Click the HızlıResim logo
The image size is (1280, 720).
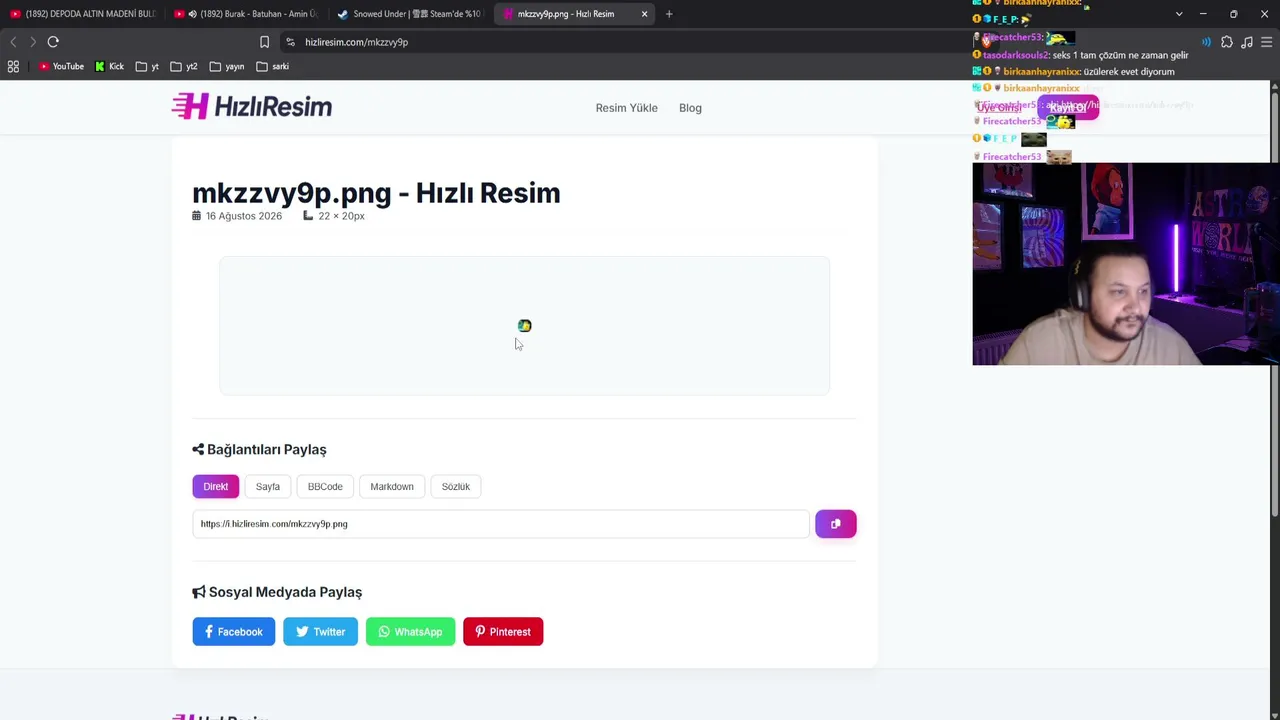251,106
